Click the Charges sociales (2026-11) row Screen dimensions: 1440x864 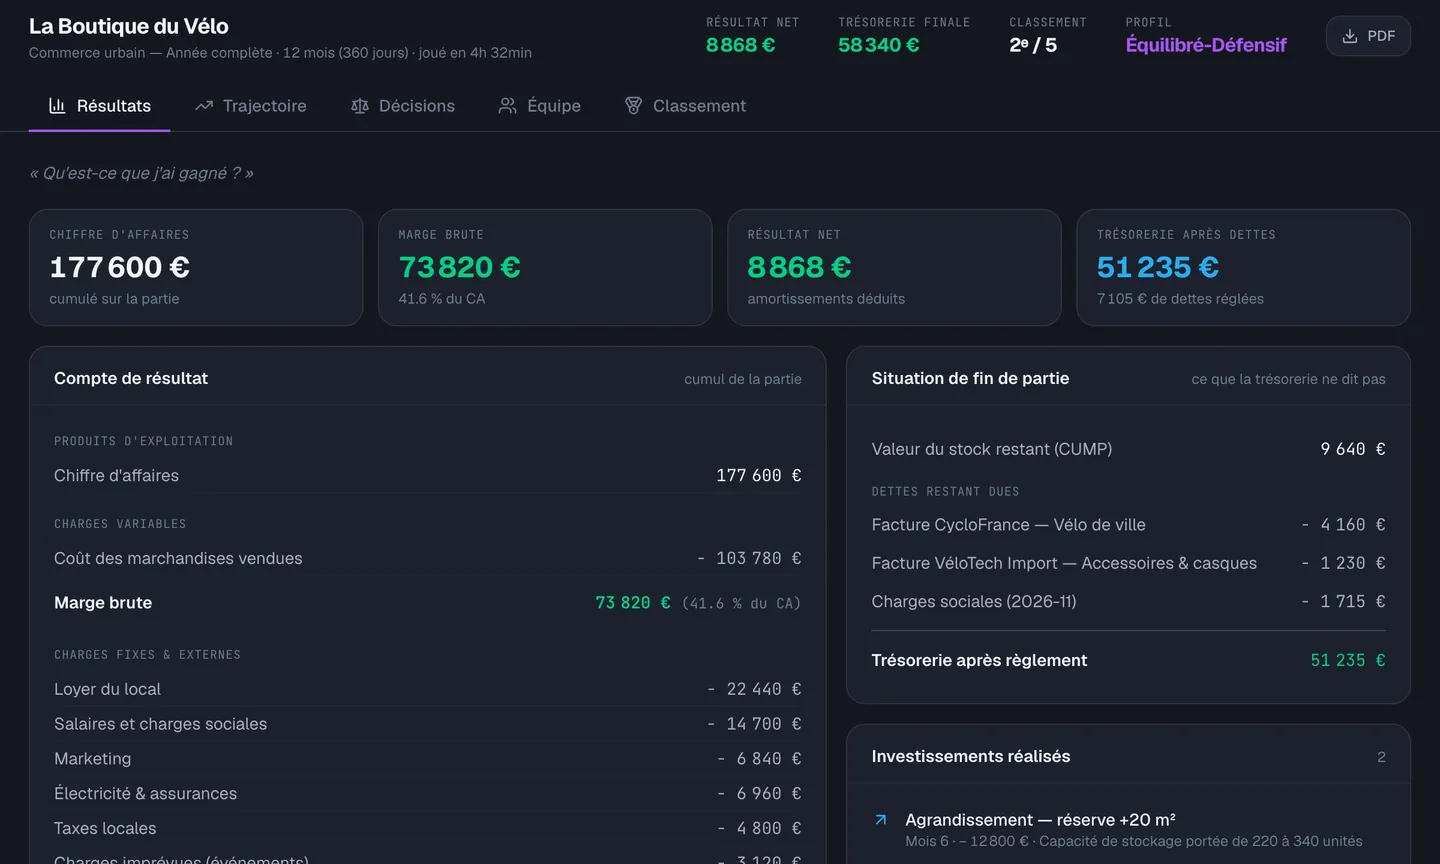(x=1128, y=601)
